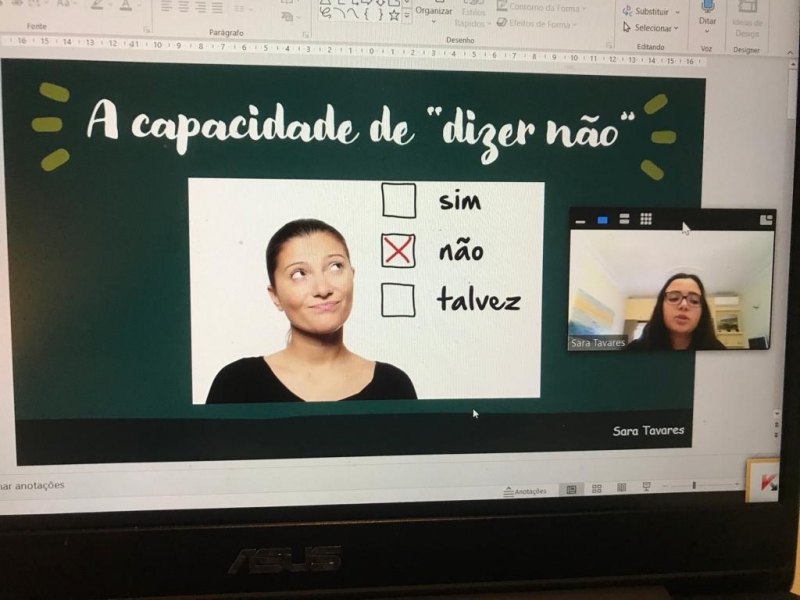The image size is (800, 600).
Task: Expand the Contorno da Forma arrow
Action: tap(584, 8)
